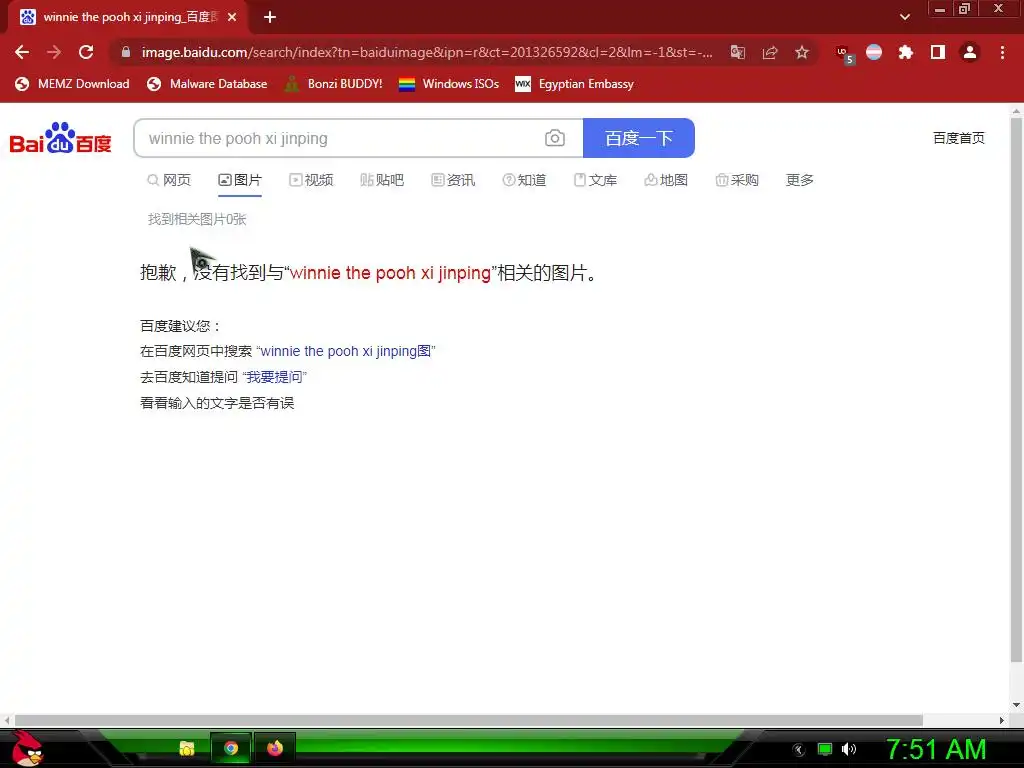Click the browser forward arrow
The width and height of the screenshot is (1024, 768).
[54, 52]
